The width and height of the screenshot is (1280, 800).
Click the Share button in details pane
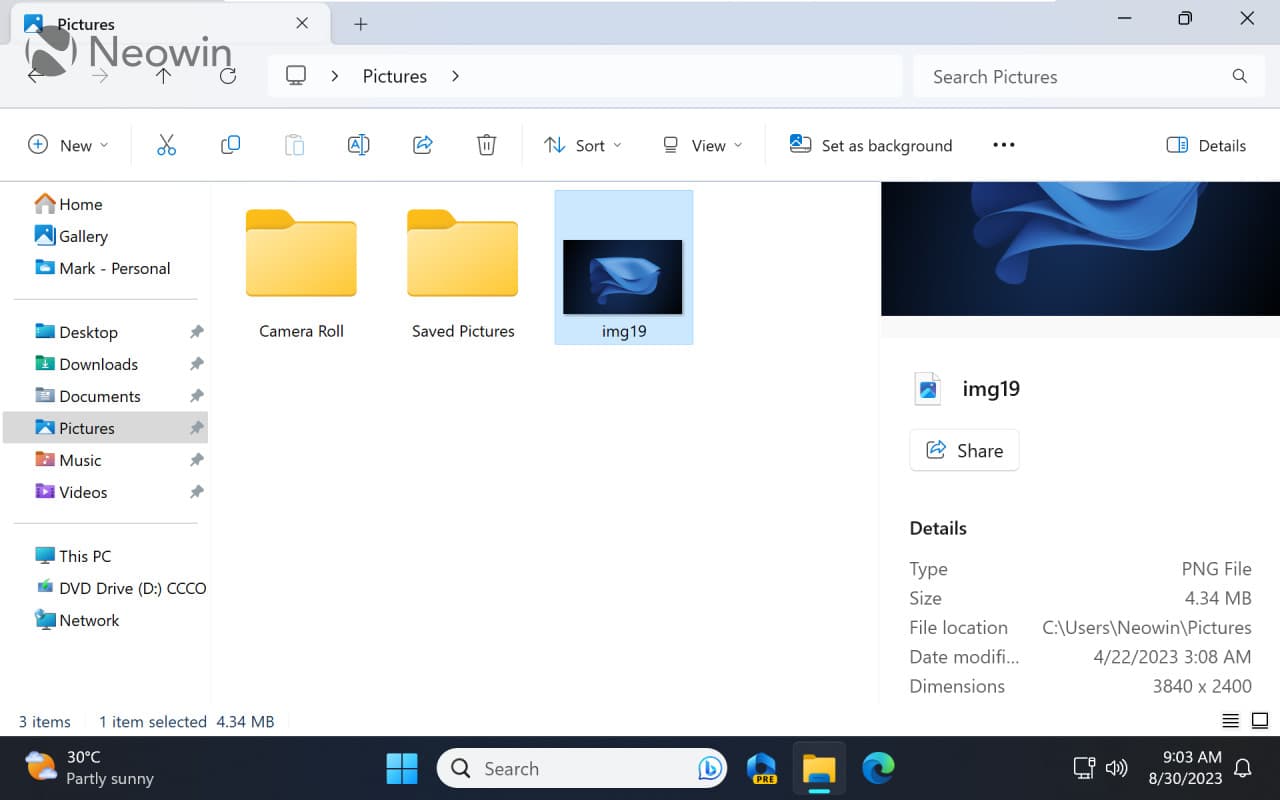963,450
